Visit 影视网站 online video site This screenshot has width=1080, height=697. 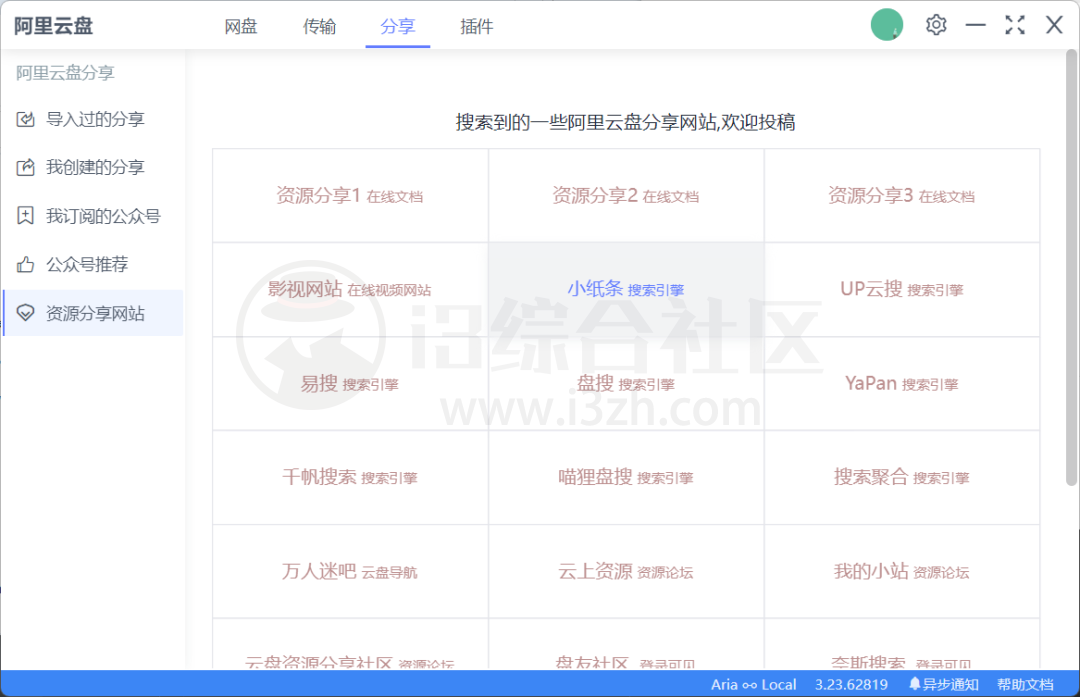click(x=350, y=289)
